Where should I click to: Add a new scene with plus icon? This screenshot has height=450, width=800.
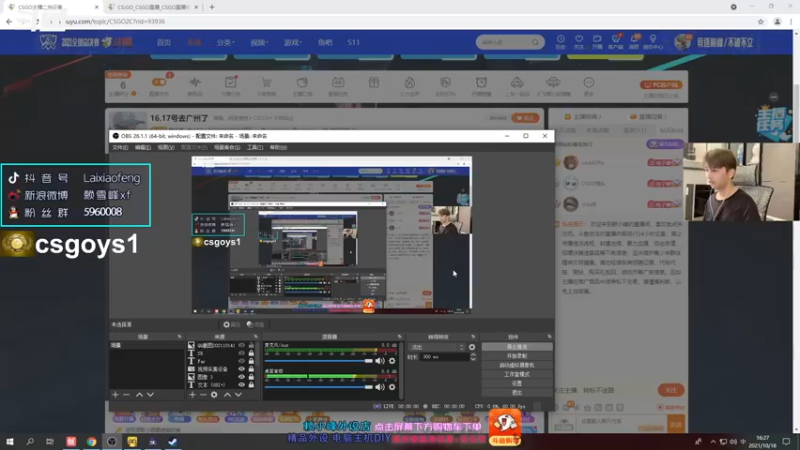click(115, 394)
